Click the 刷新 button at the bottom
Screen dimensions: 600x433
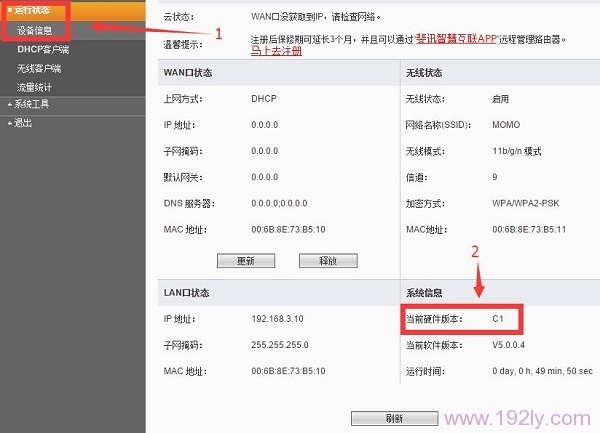[379, 418]
